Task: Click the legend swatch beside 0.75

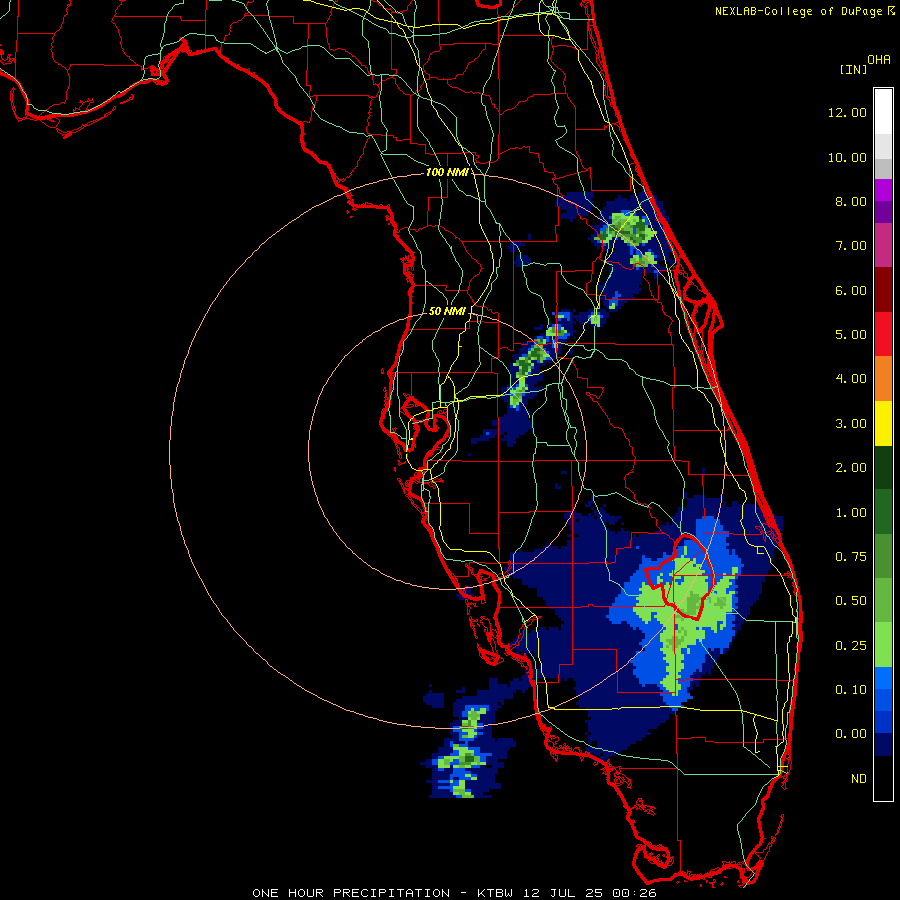Action: coord(883,556)
